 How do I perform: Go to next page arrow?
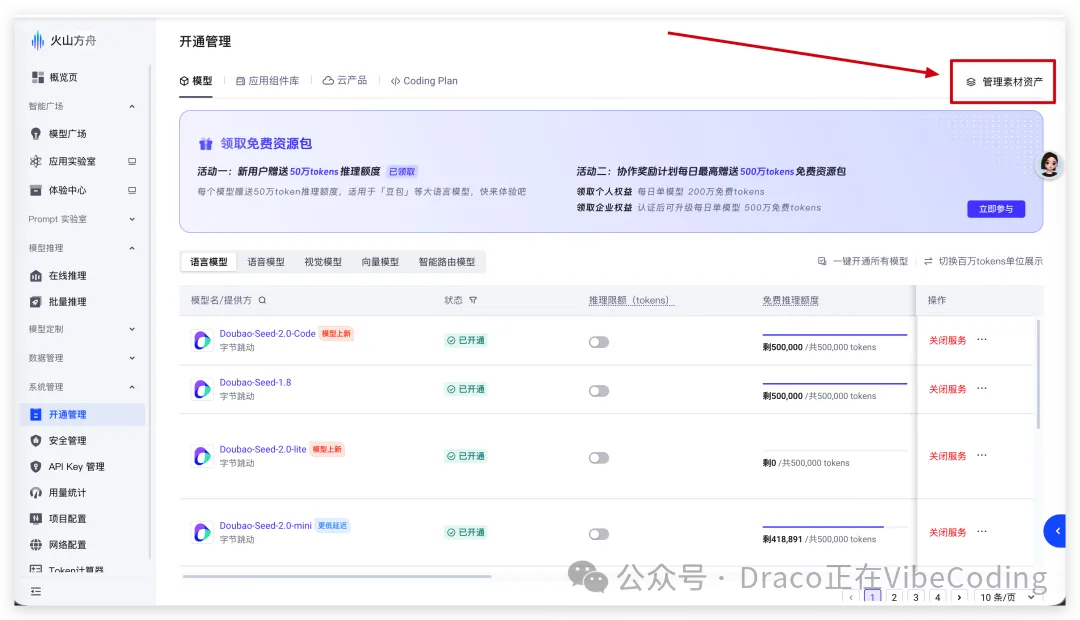(959, 597)
